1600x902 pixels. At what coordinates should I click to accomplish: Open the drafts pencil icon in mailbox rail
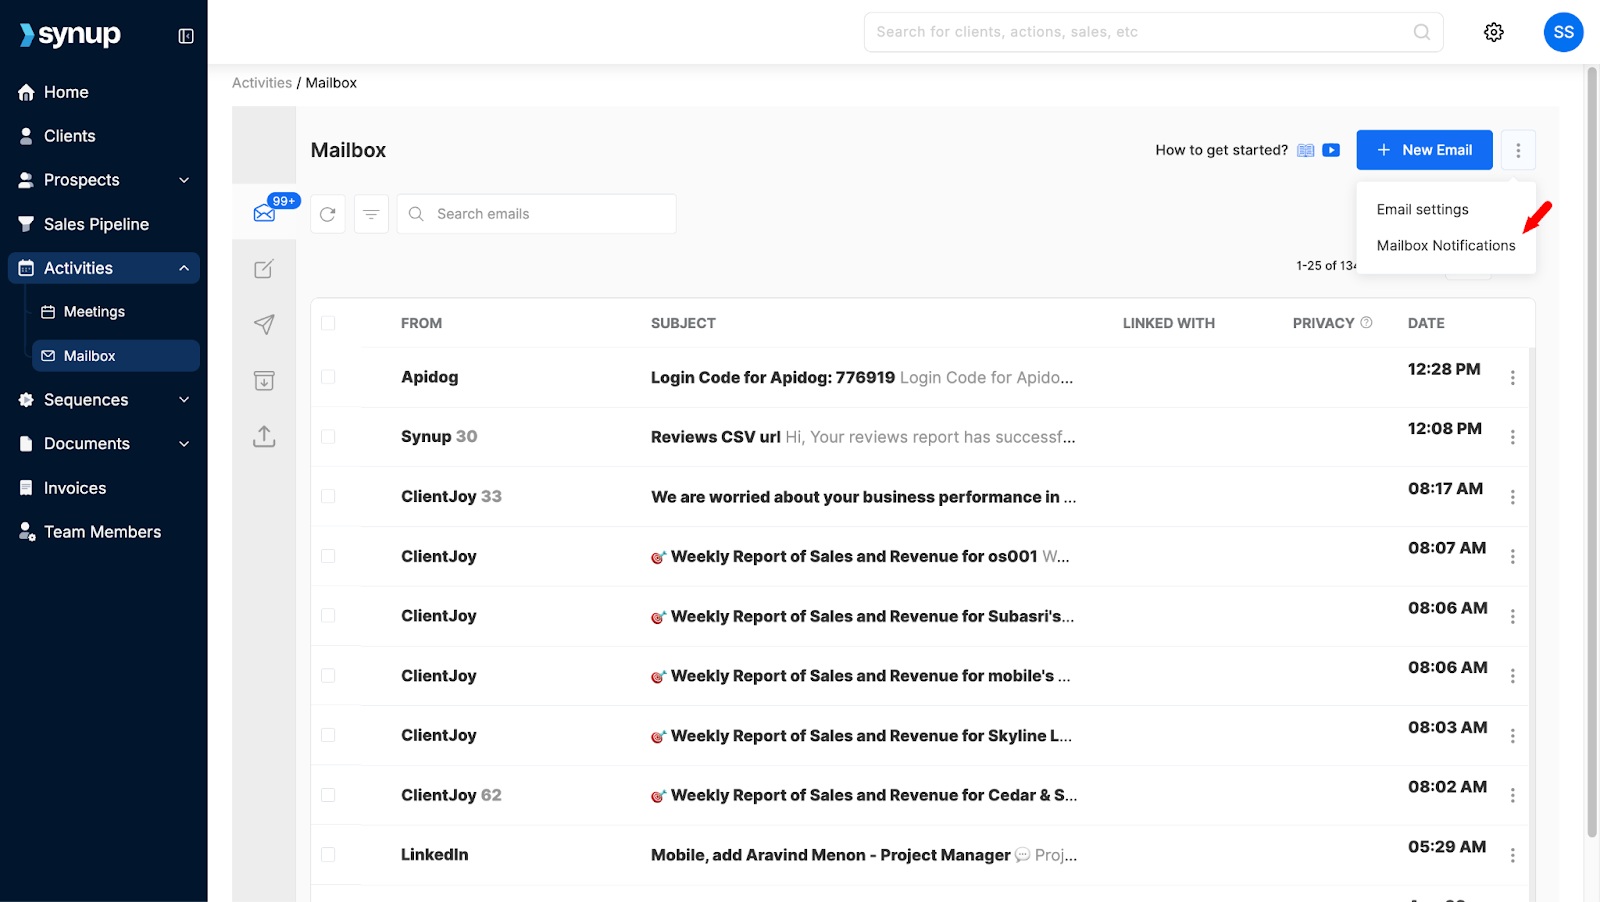coord(264,269)
